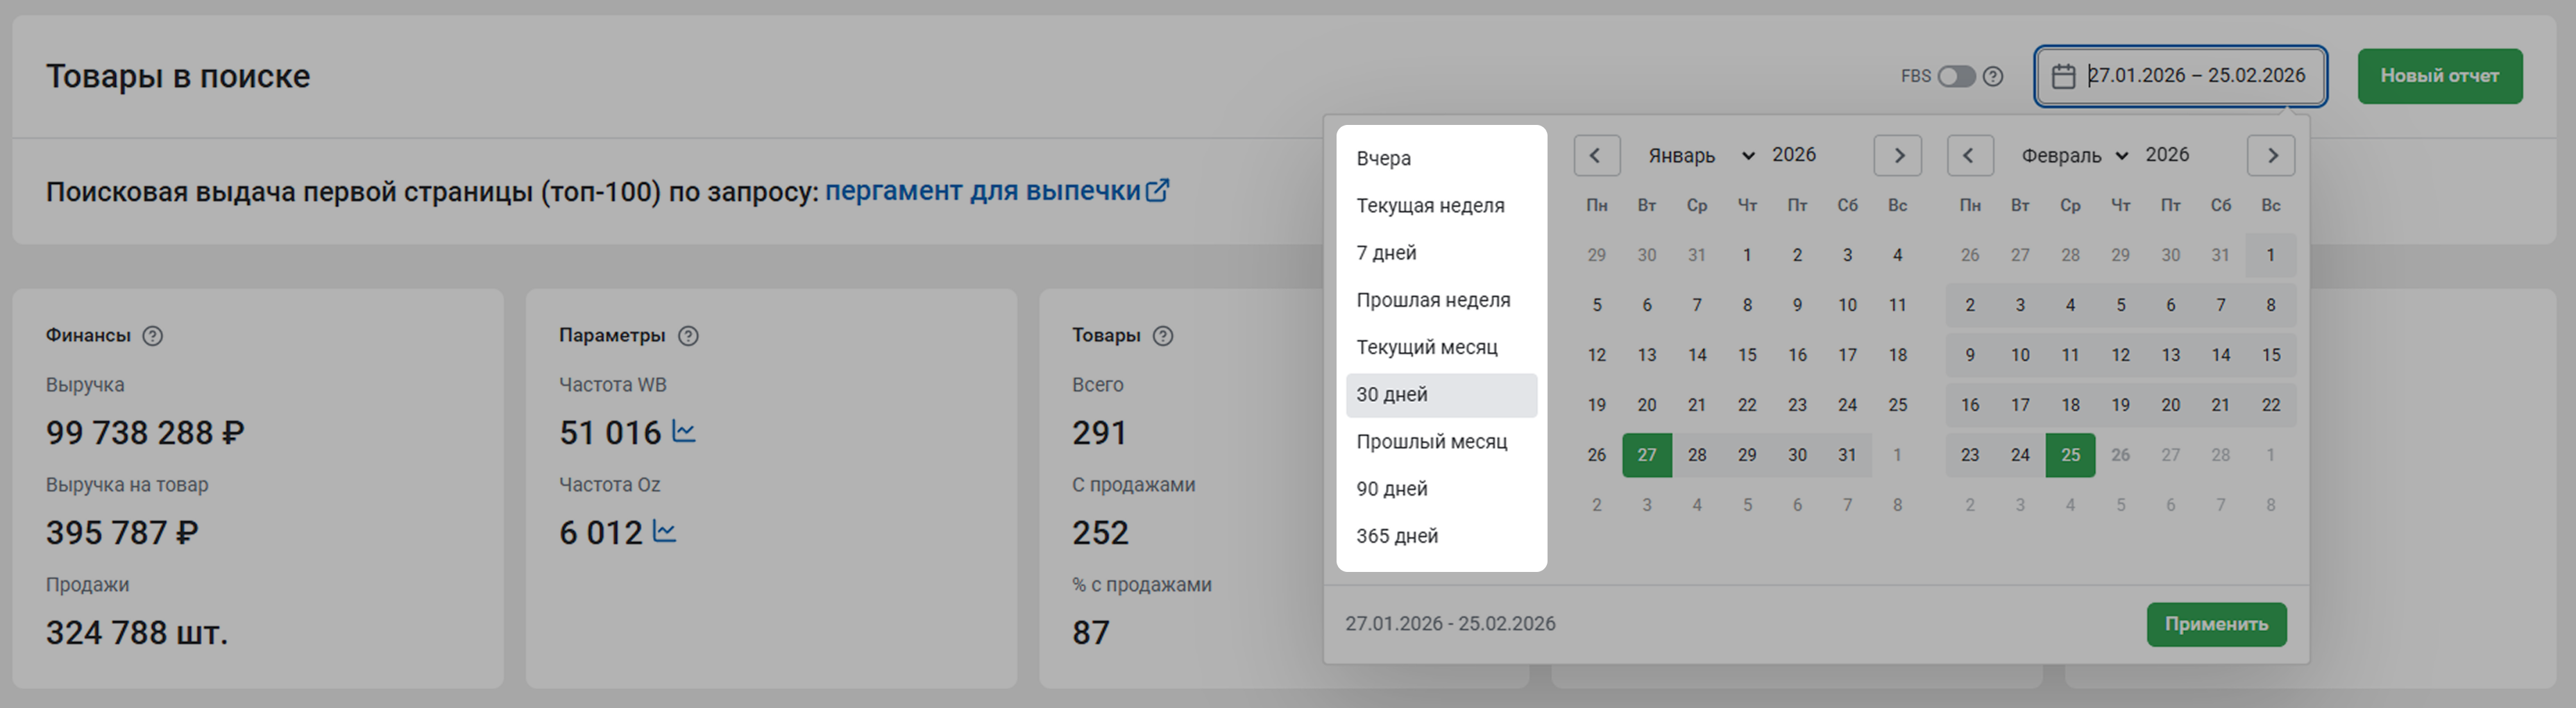Screen dimensions: 2576x708
Task: Select January 15 in the calendar
Action: 1747,355
